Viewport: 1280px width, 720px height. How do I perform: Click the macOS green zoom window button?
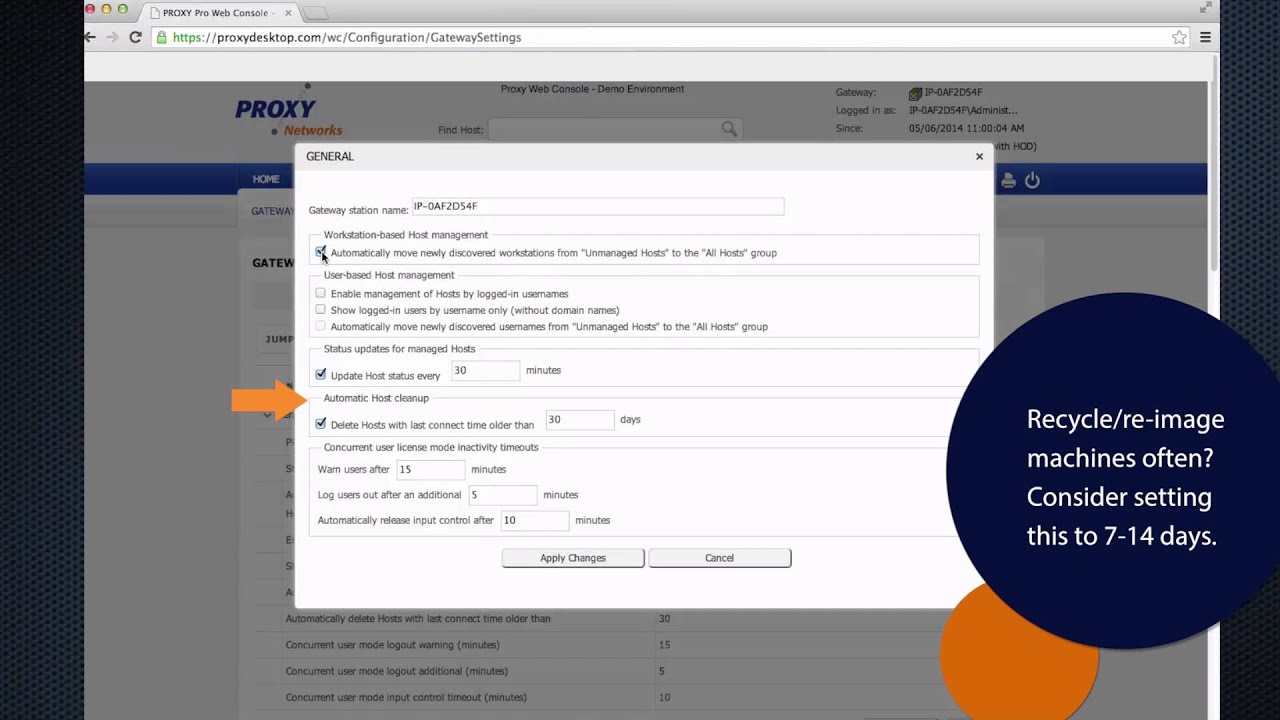coord(123,9)
